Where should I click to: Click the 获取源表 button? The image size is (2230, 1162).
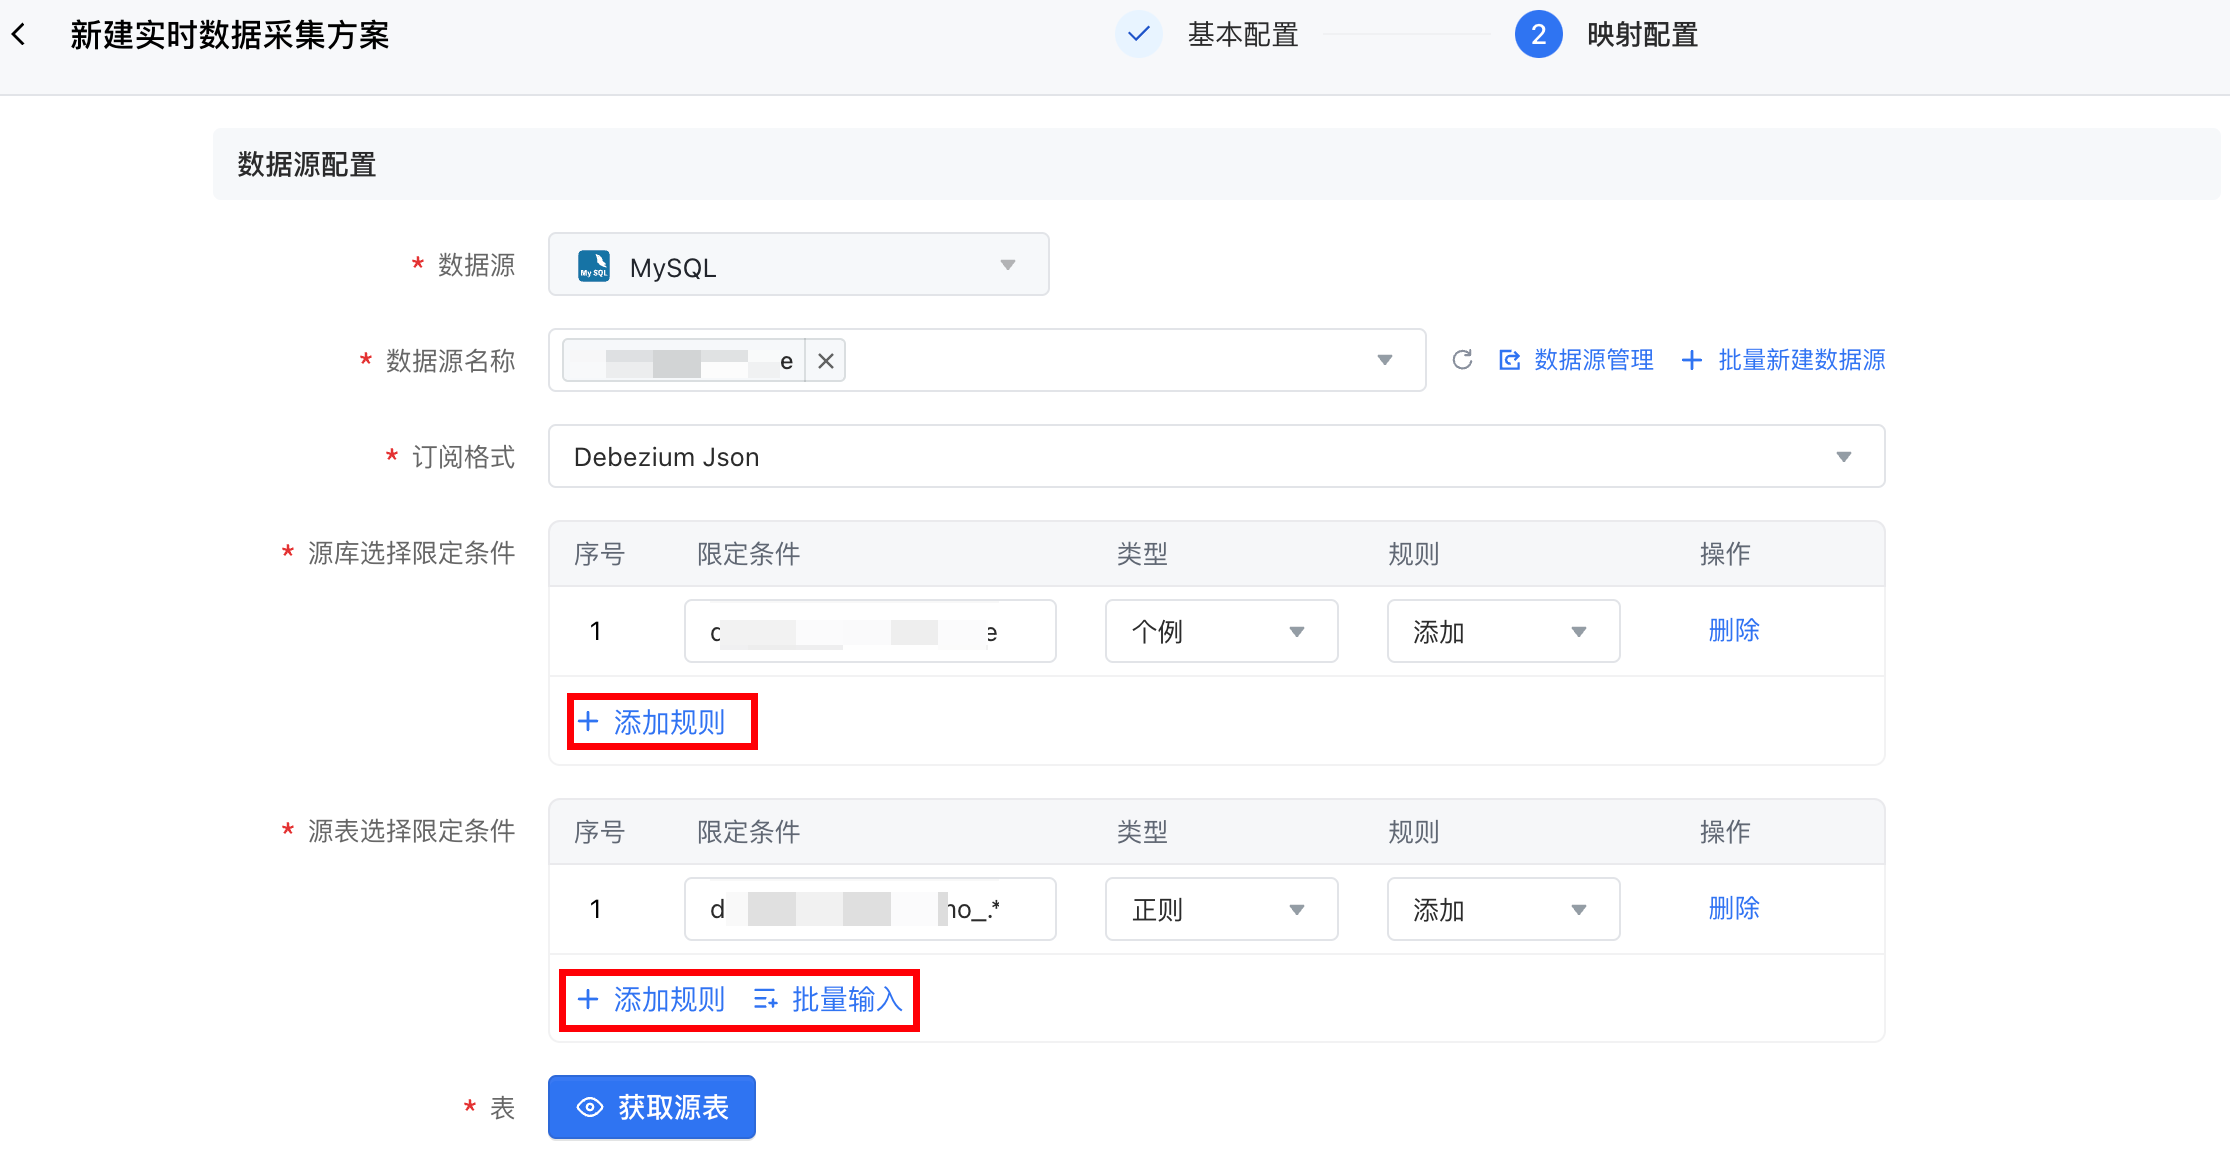coord(652,1107)
